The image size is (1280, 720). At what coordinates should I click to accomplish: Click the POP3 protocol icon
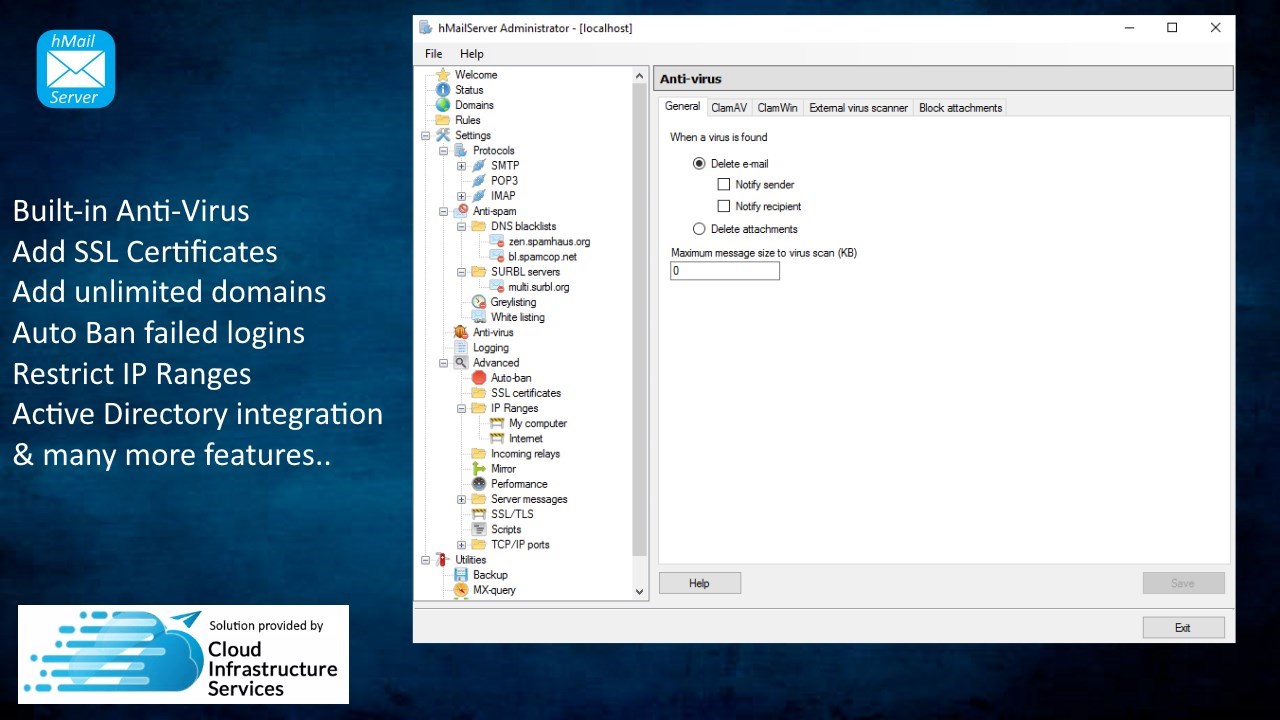pyautogui.click(x=479, y=181)
